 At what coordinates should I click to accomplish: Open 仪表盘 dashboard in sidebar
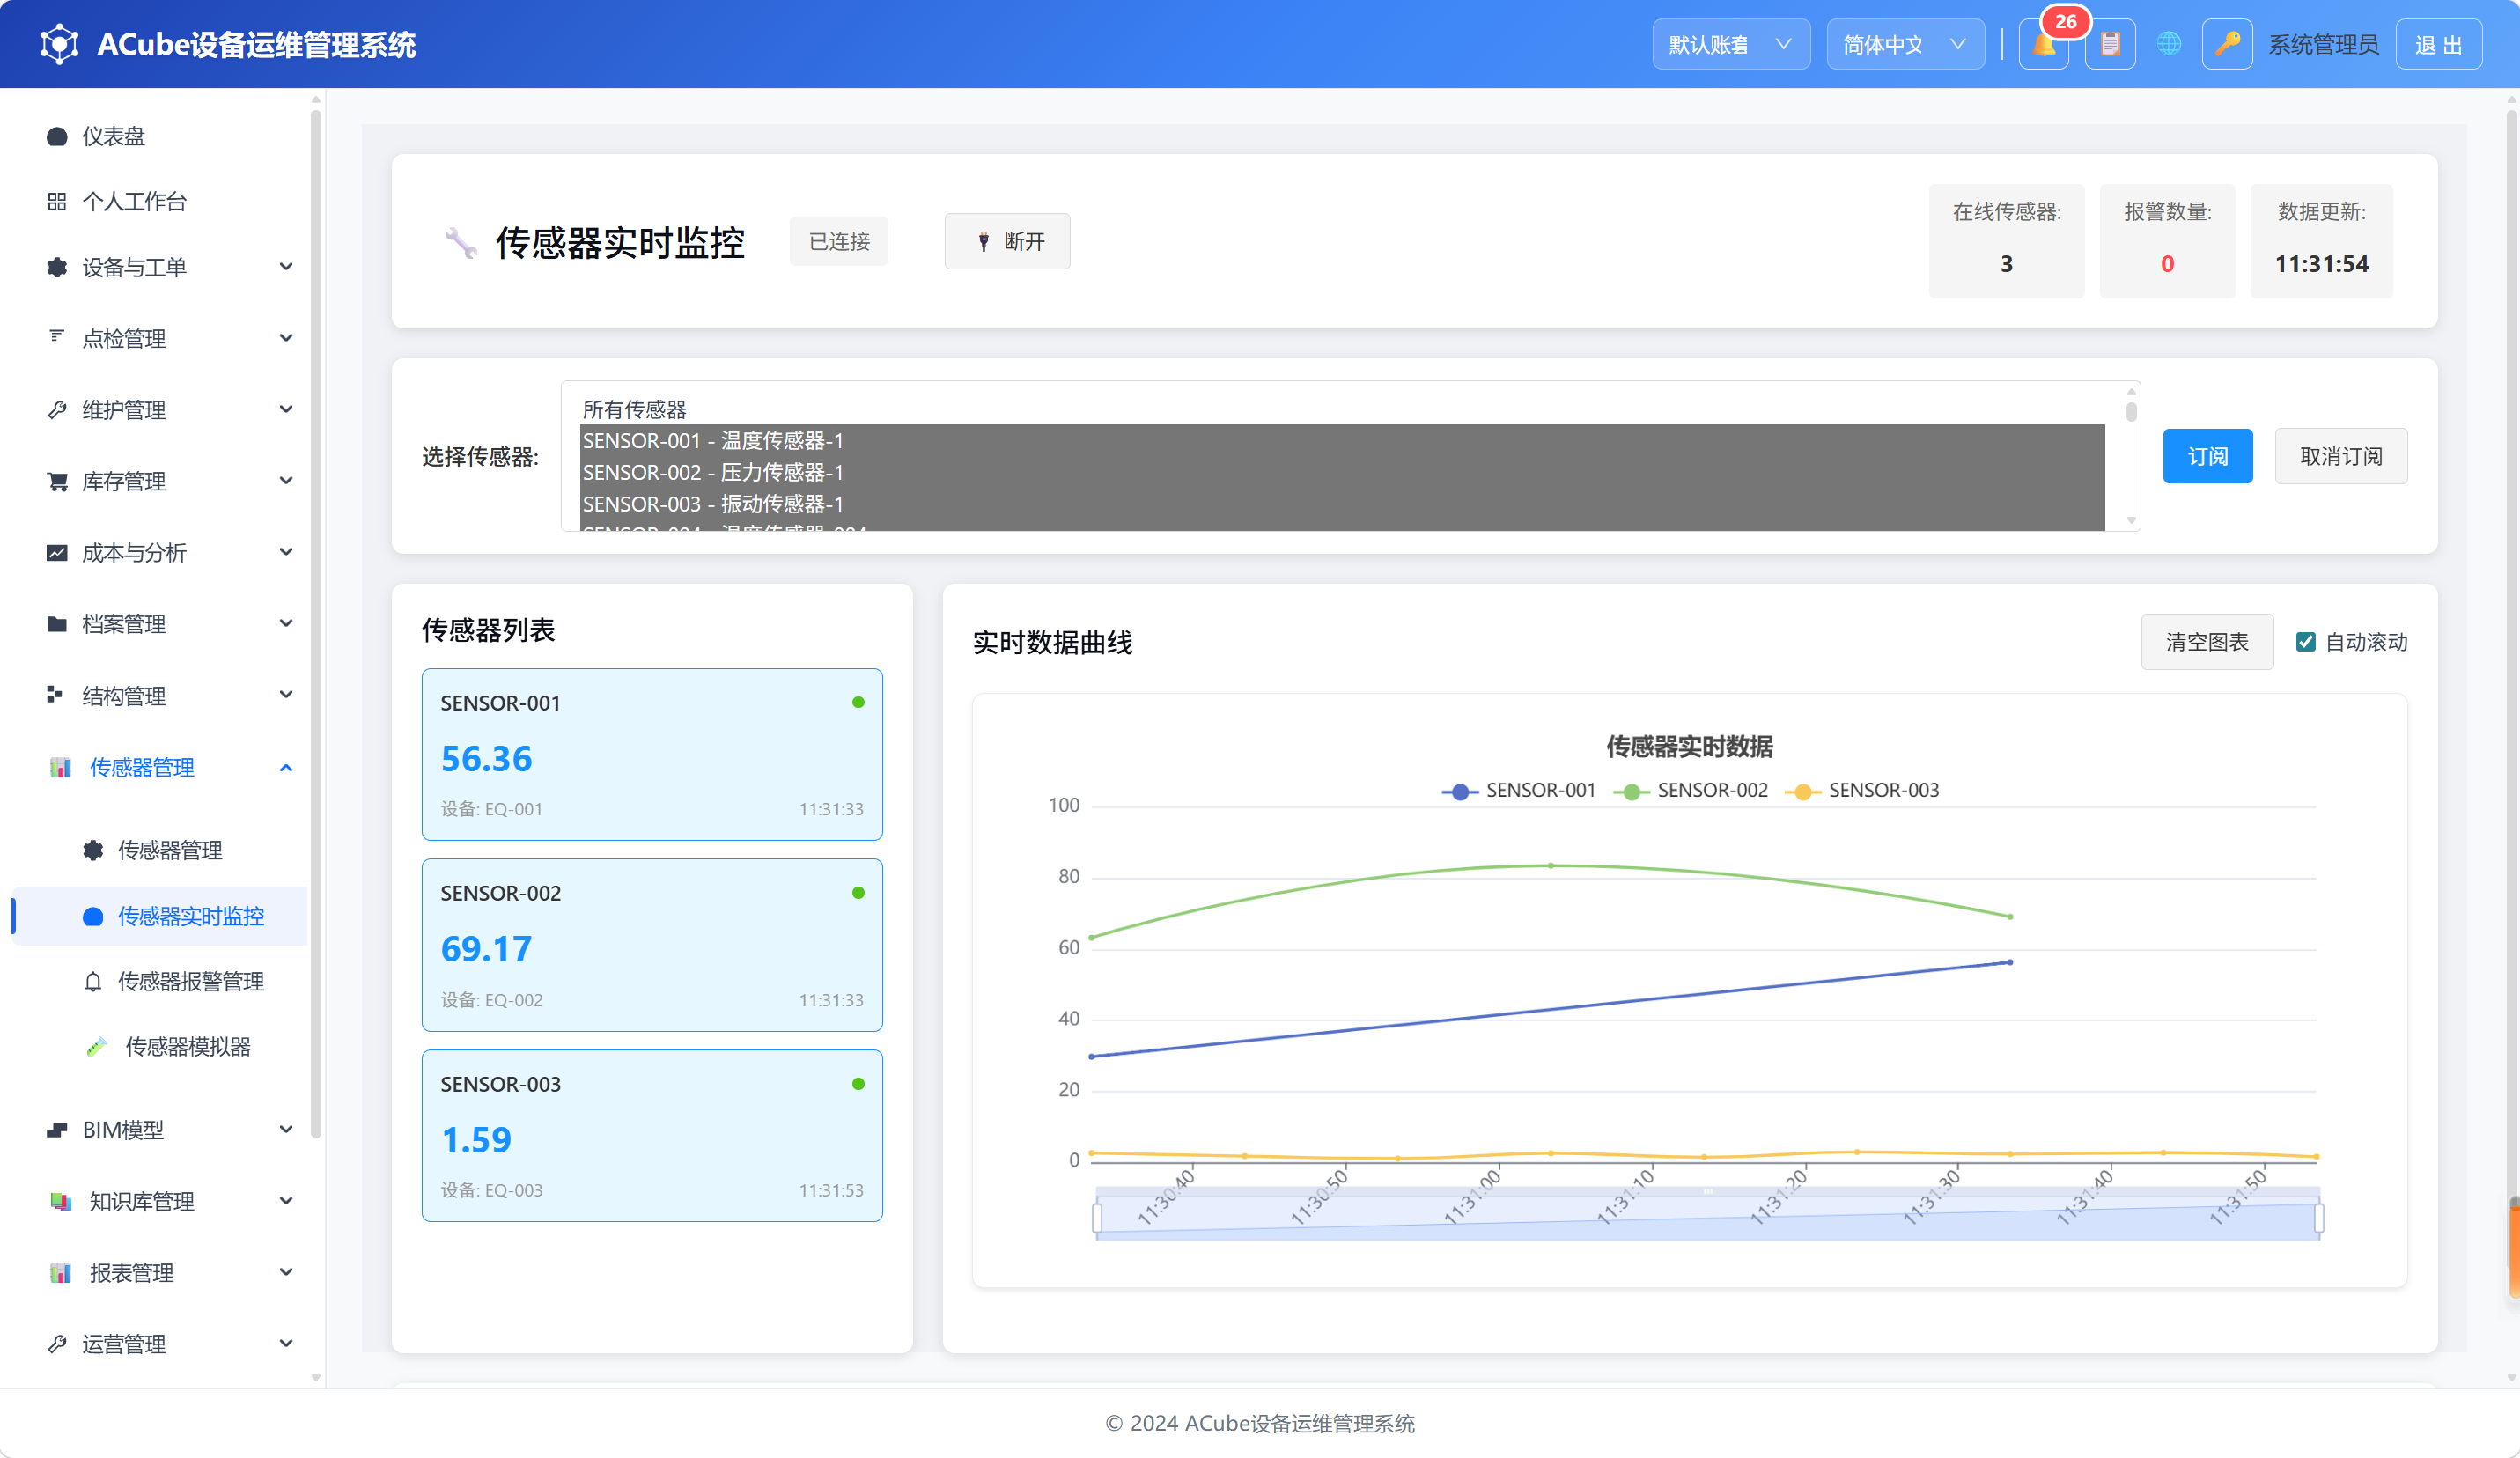(x=160, y=136)
